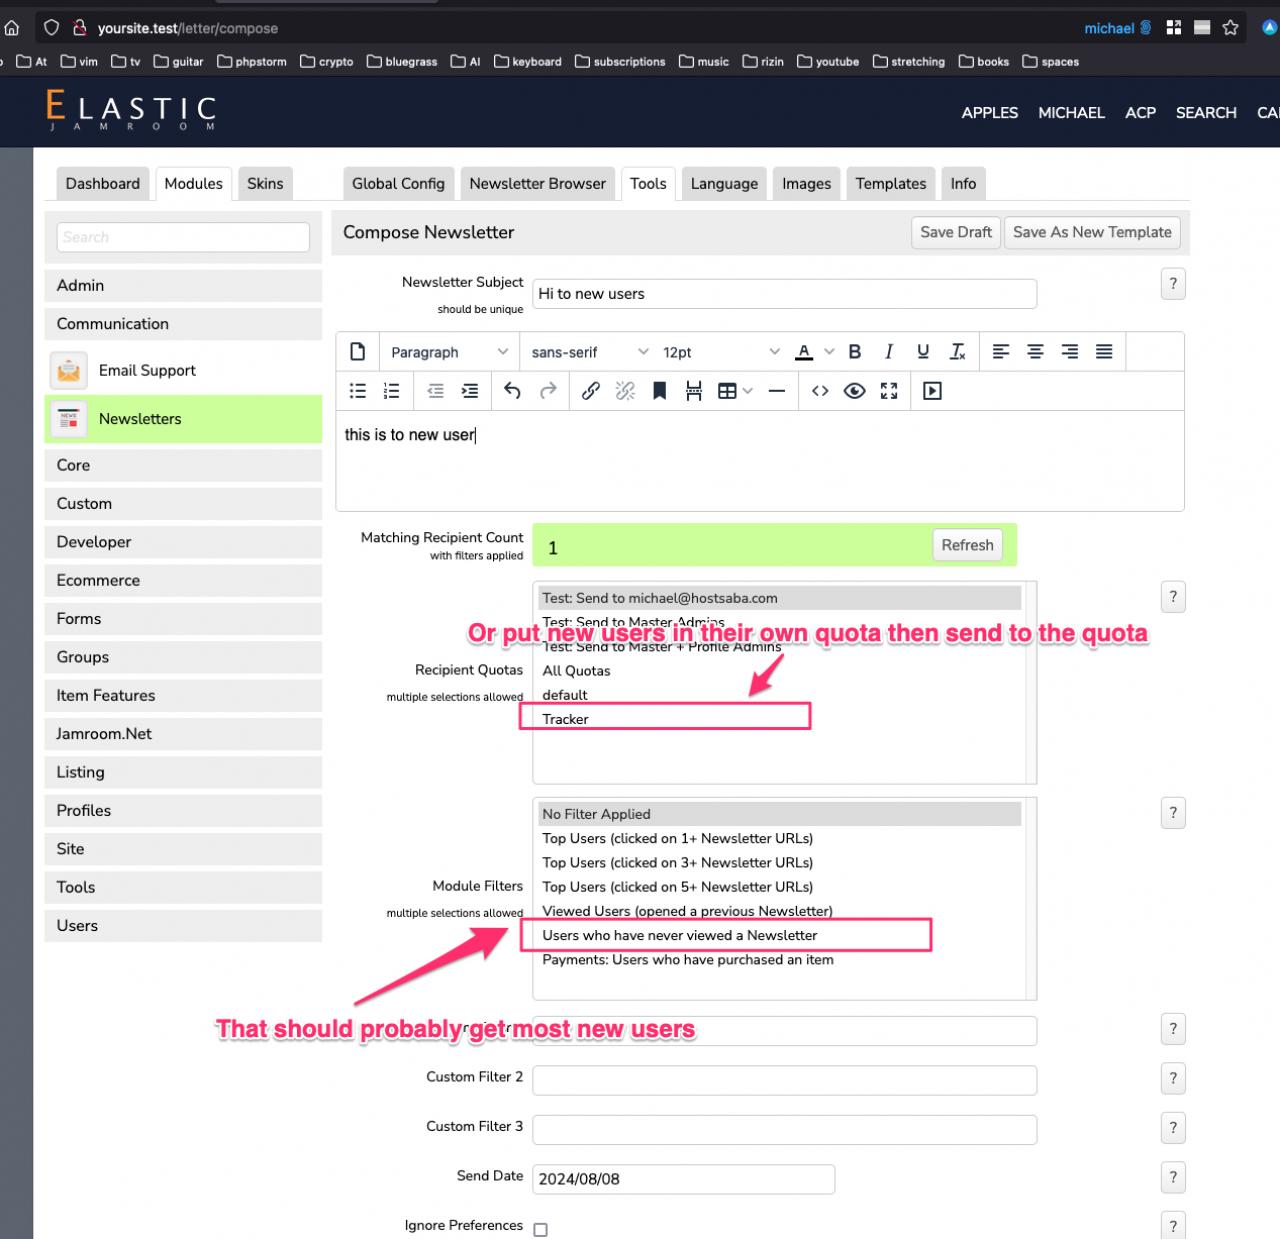Align text to center
1280x1239 pixels.
(1035, 352)
